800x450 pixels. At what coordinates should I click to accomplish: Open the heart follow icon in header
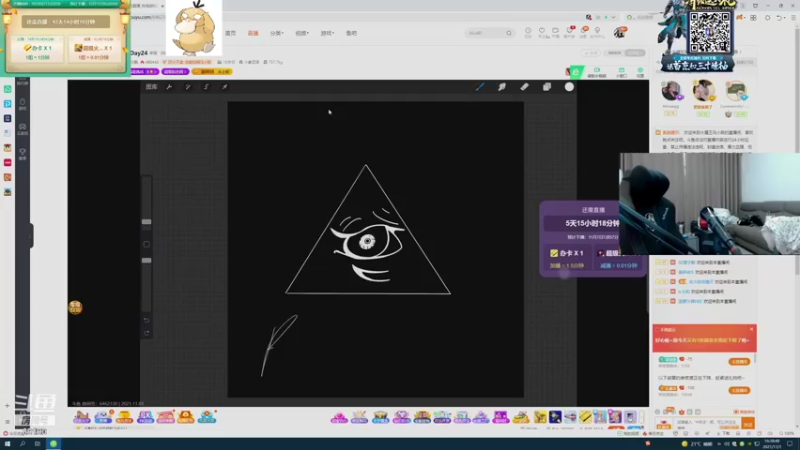[x=542, y=32]
